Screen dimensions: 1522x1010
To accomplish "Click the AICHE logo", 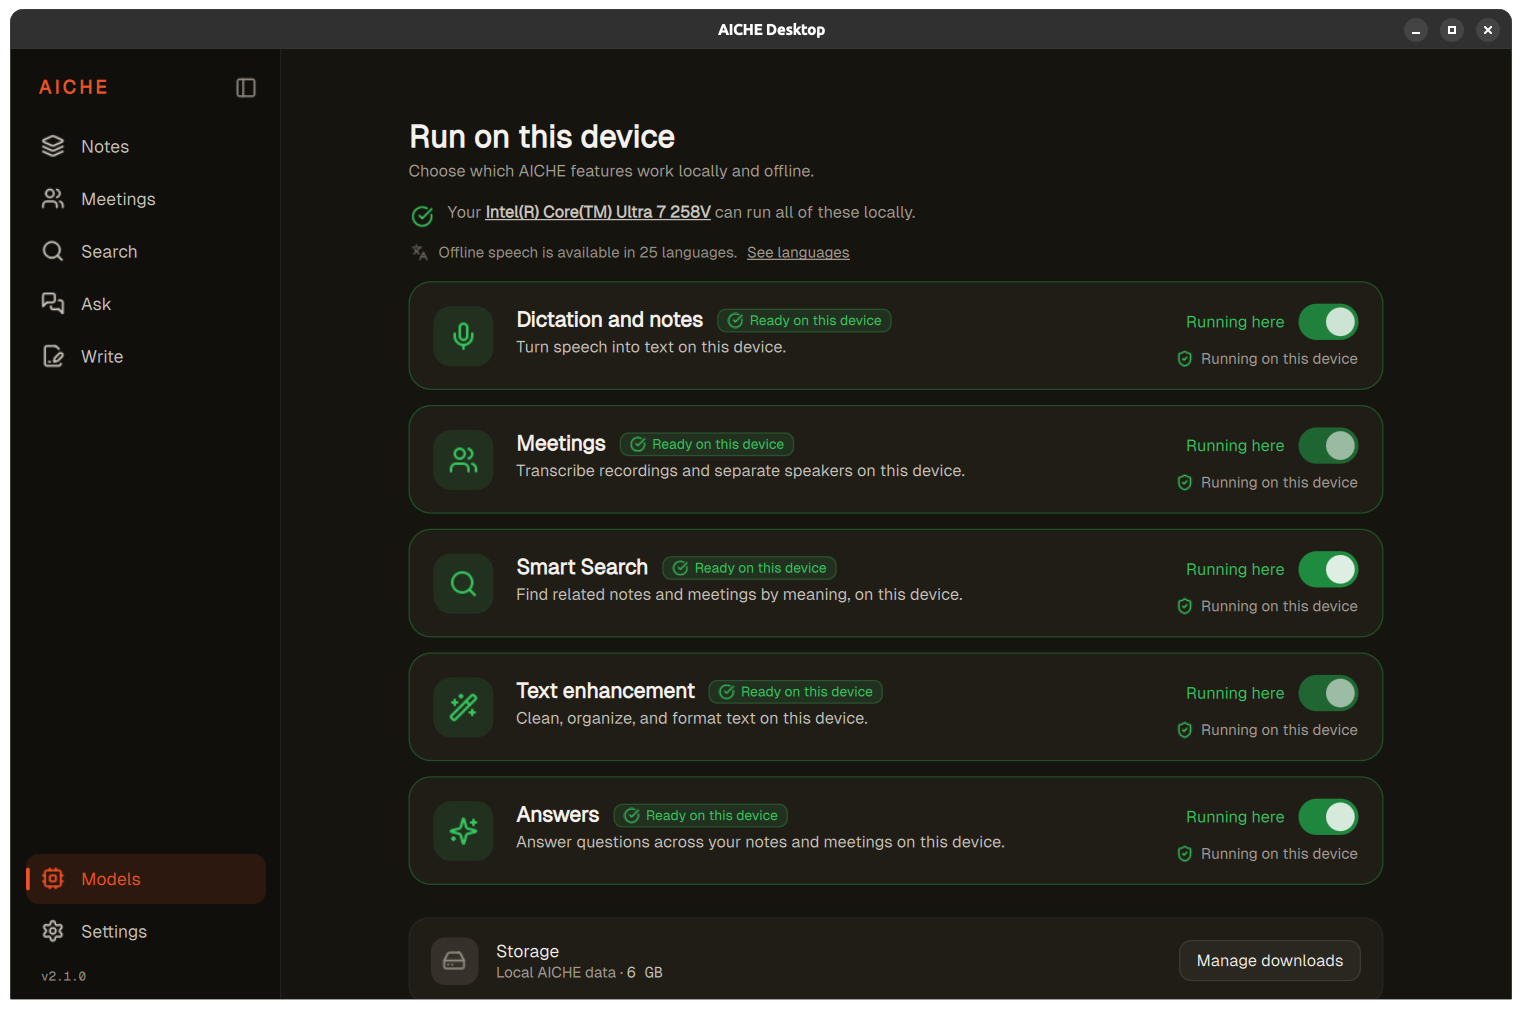I will [x=74, y=88].
